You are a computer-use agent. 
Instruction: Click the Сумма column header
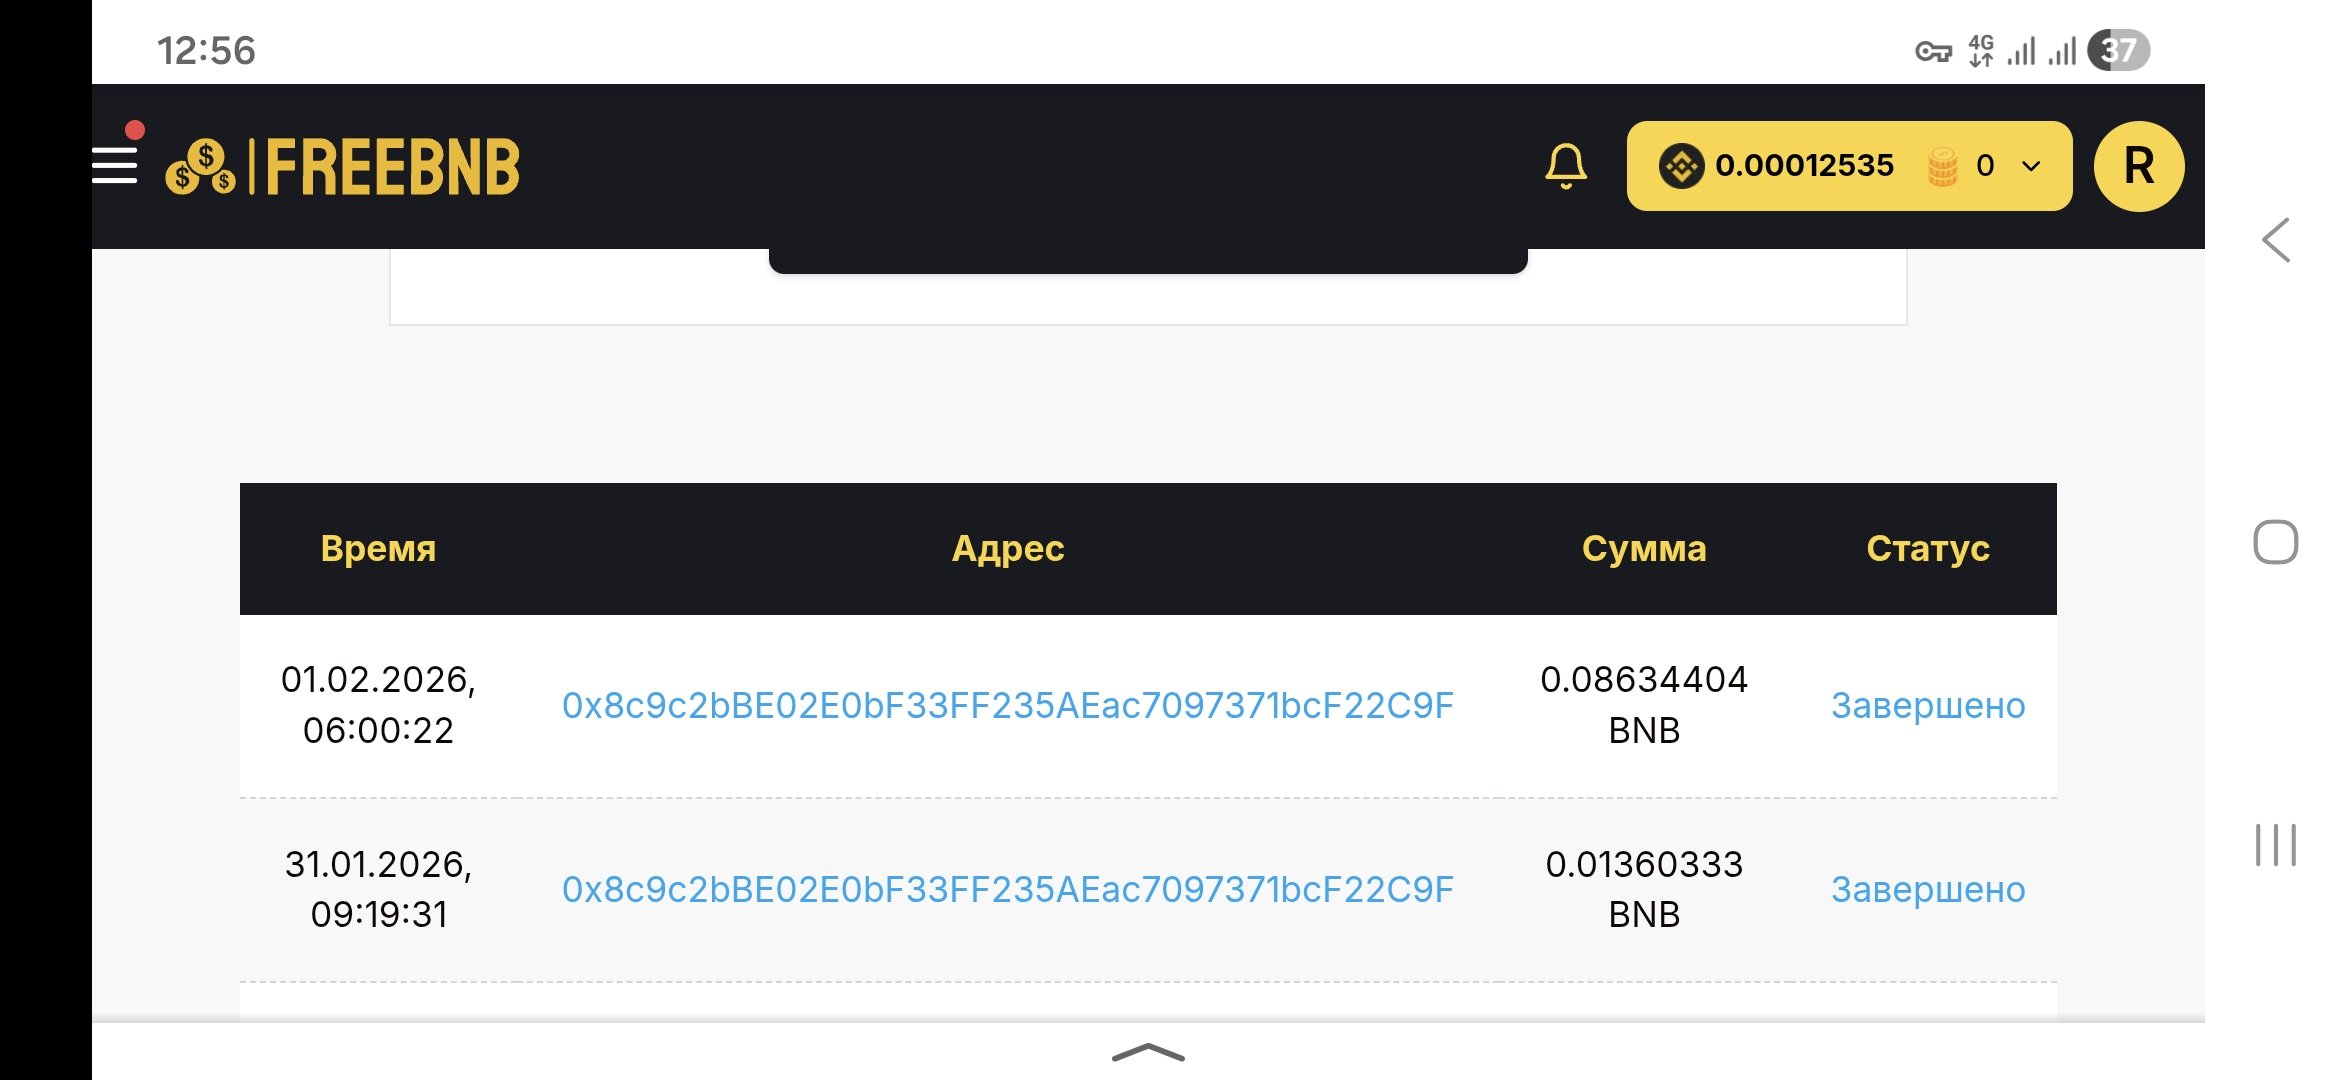1644,549
